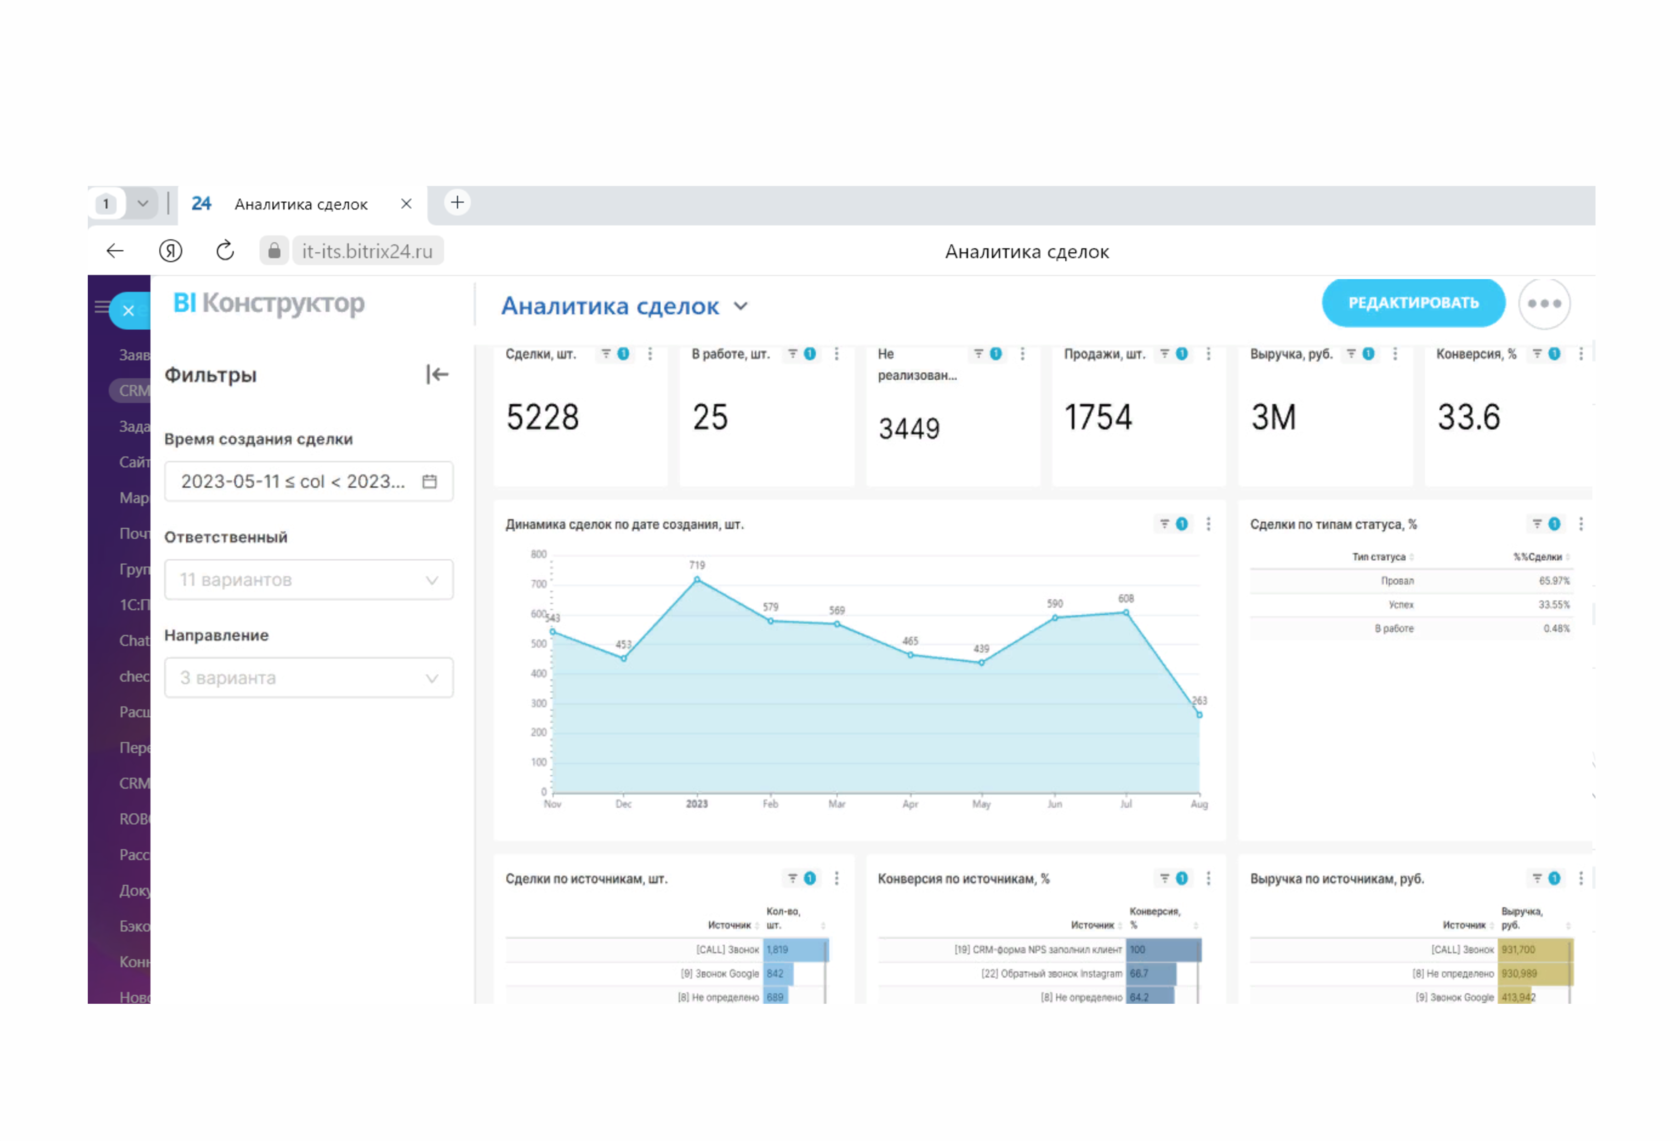Viewport: 1680px width, 1141px height.
Task: Click the [9] Звонок Google 842 bar
Action: click(779, 973)
